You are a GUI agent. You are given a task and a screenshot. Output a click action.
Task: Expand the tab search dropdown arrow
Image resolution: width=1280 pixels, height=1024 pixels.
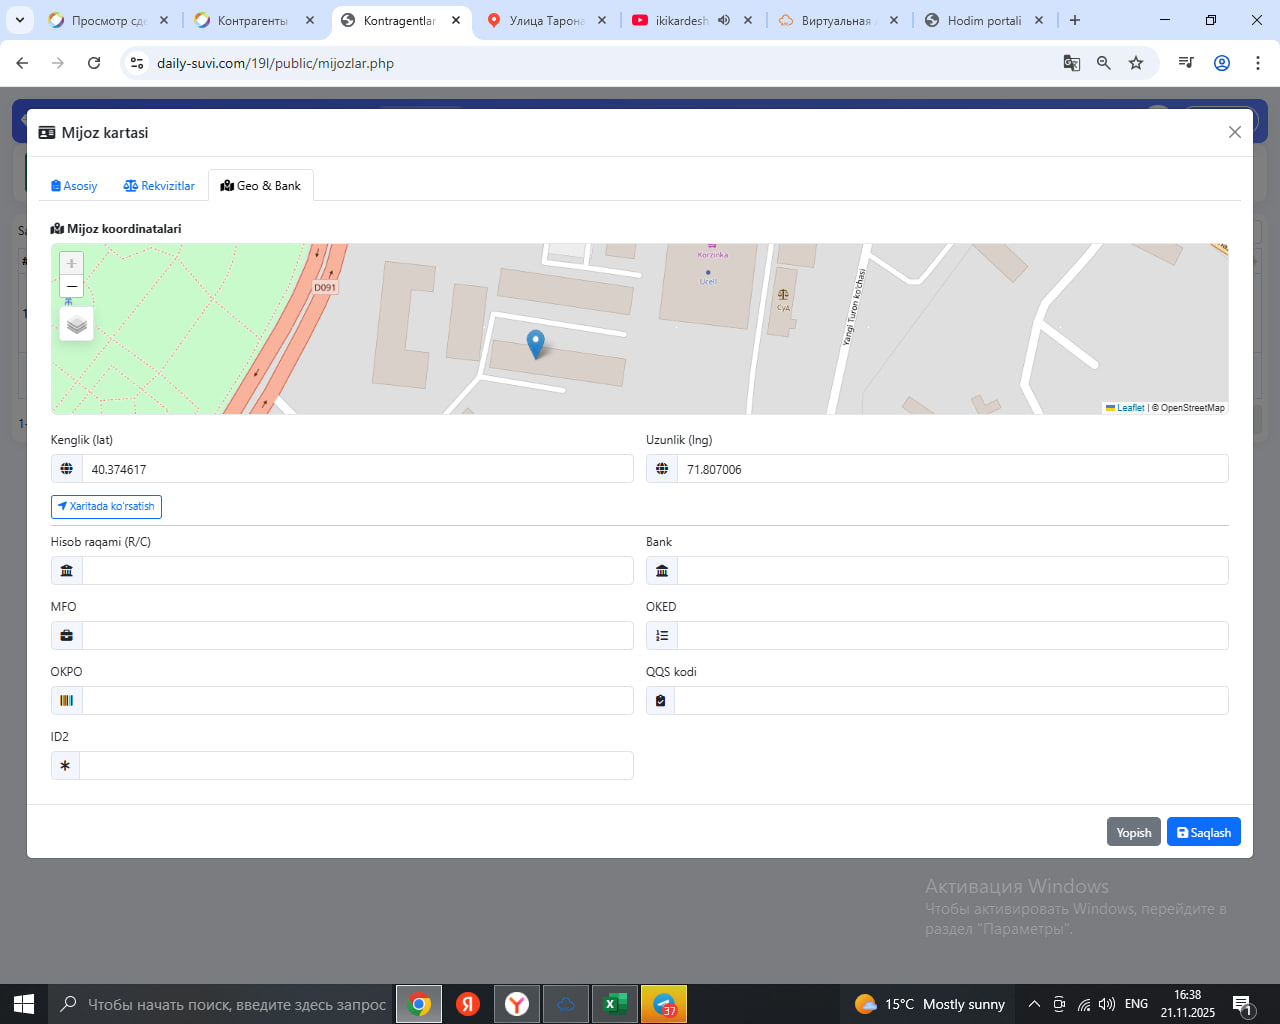[20, 20]
